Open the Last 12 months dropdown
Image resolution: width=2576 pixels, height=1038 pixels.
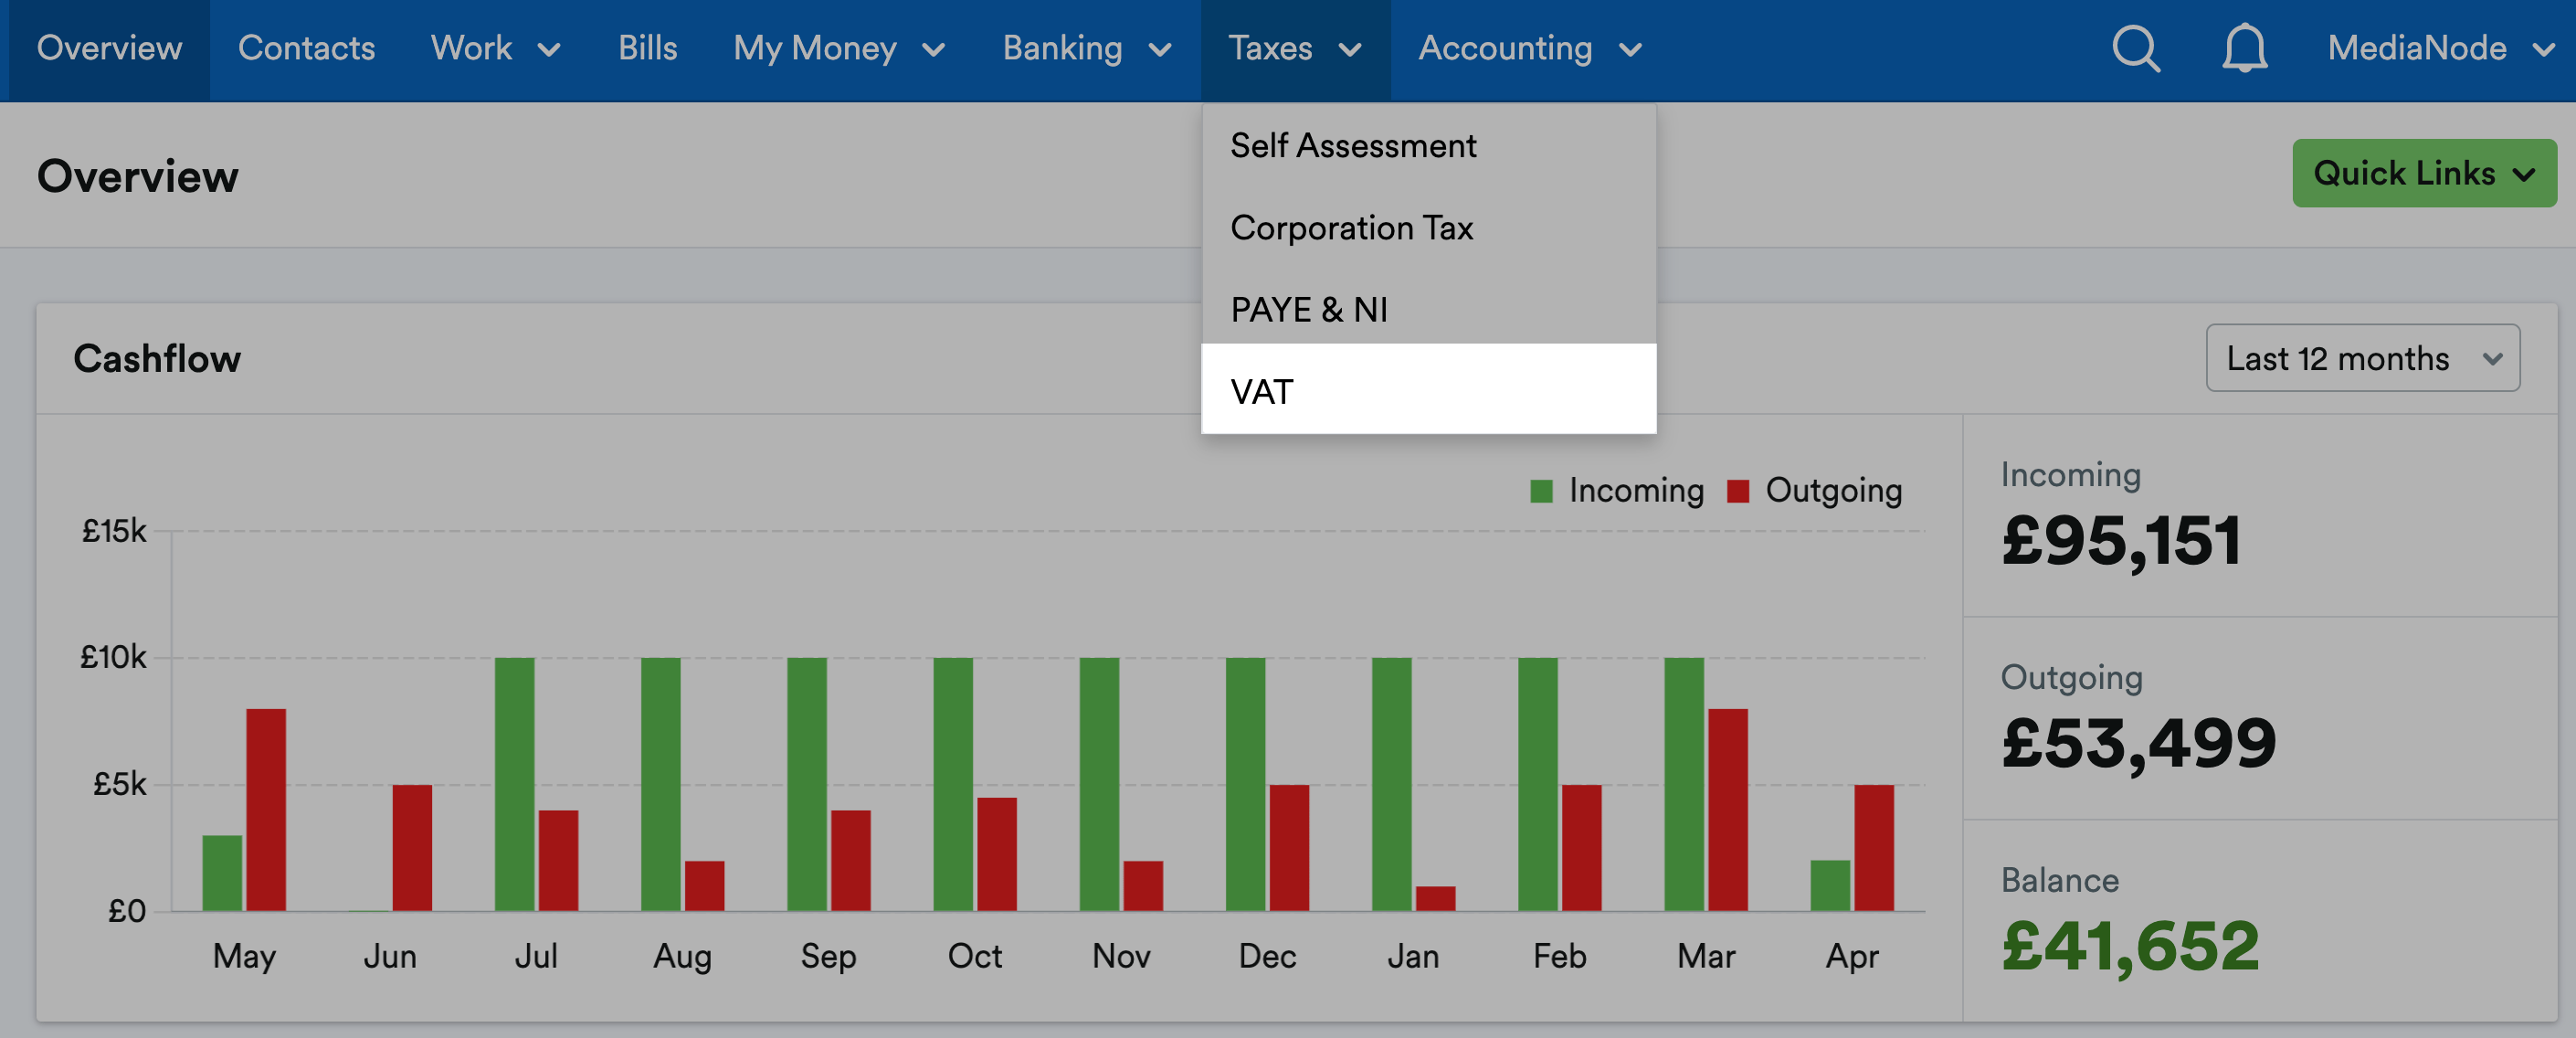click(2362, 358)
